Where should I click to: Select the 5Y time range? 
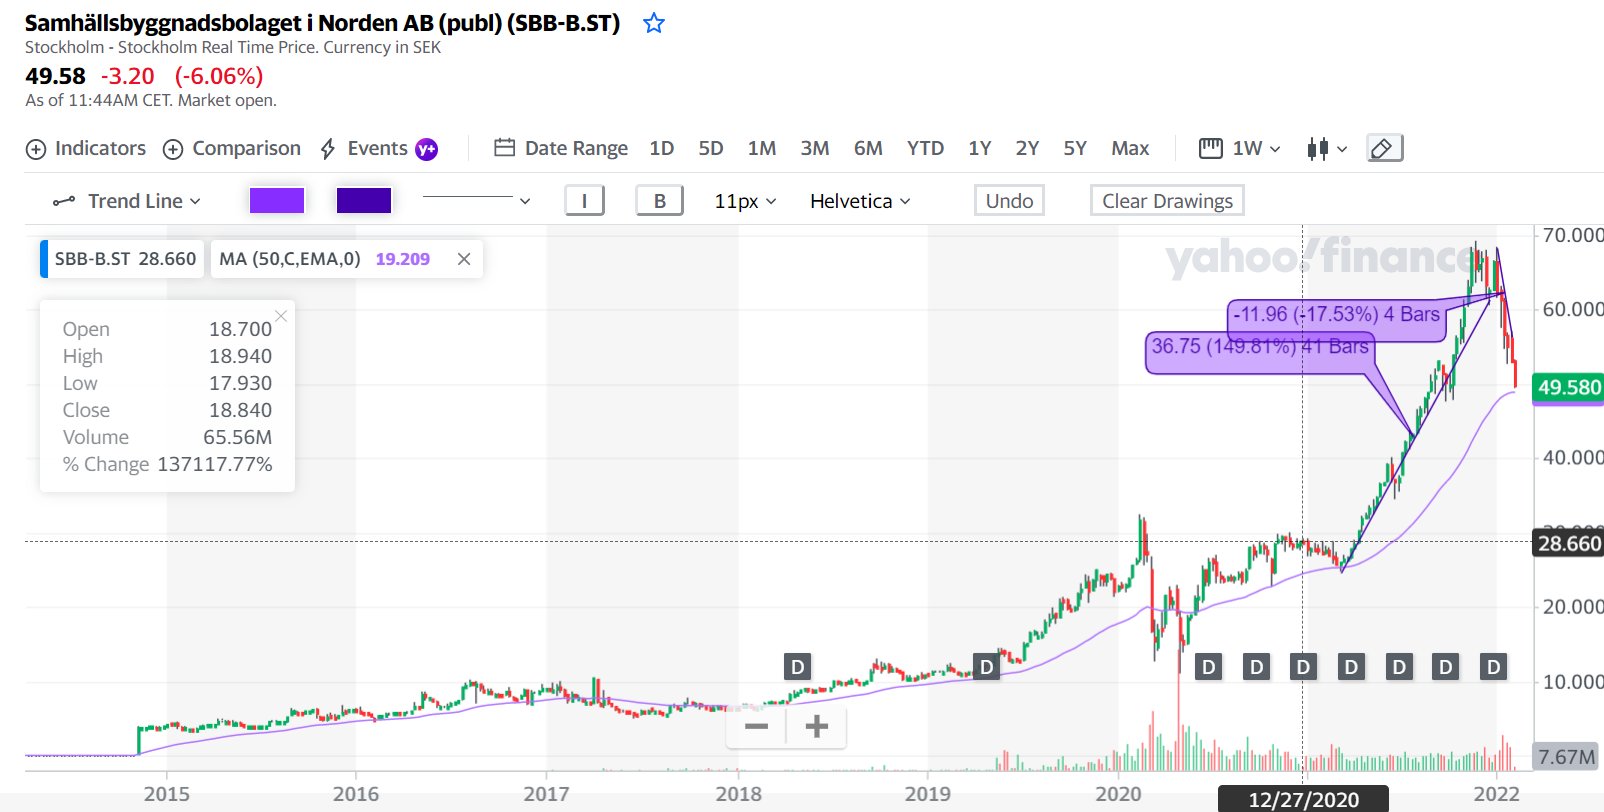(x=1075, y=148)
